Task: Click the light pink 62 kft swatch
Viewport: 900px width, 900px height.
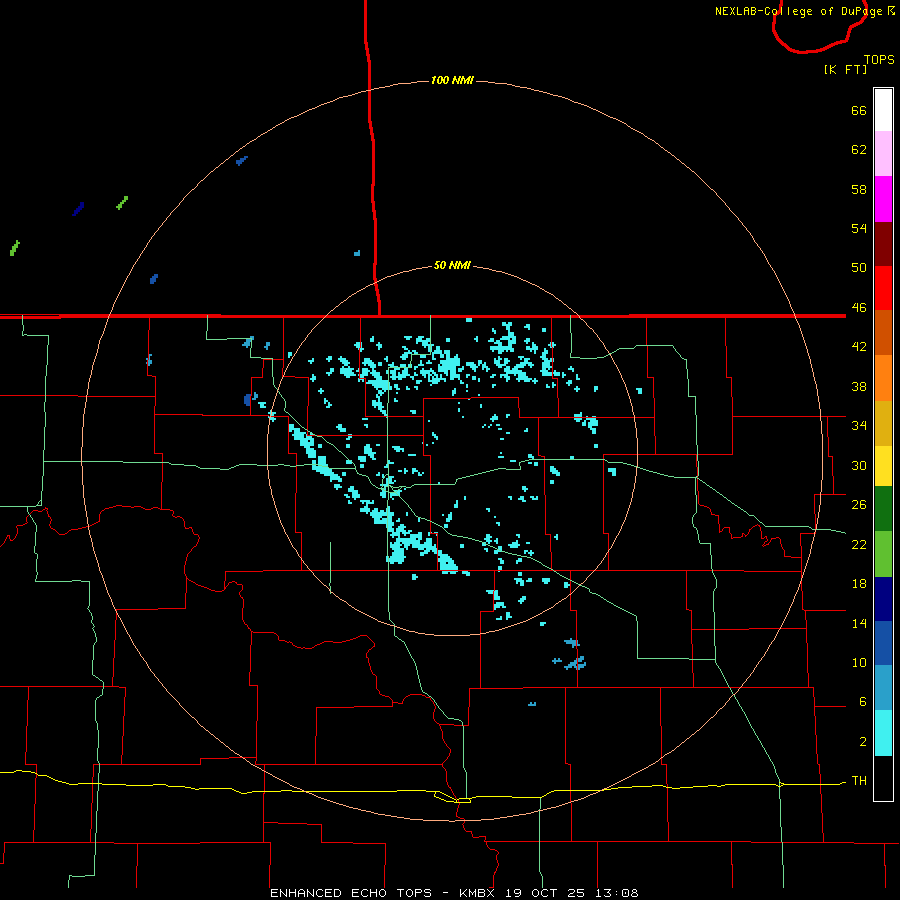Action: [883, 154]
